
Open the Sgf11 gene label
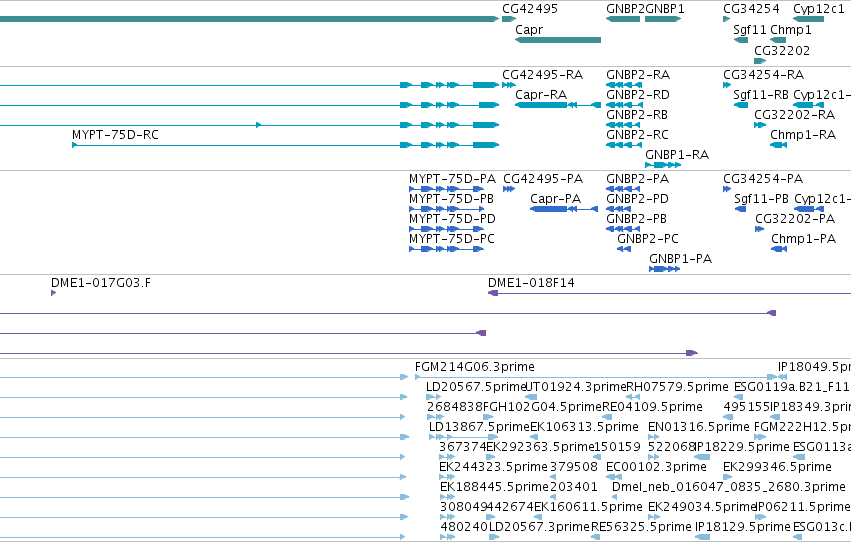point(750,29)
